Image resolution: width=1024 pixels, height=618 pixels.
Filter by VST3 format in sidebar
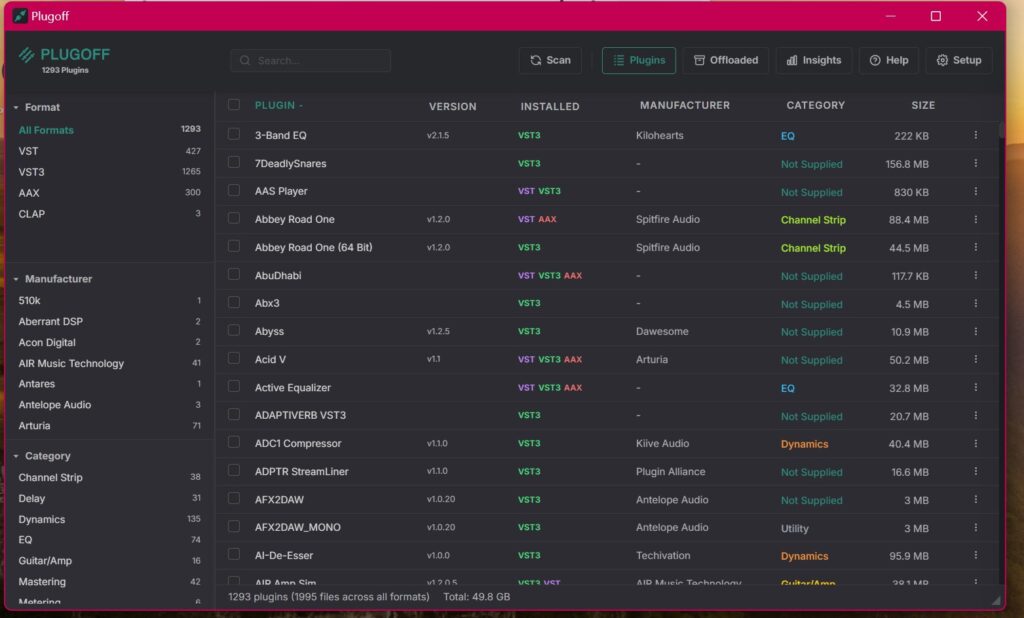32,172
